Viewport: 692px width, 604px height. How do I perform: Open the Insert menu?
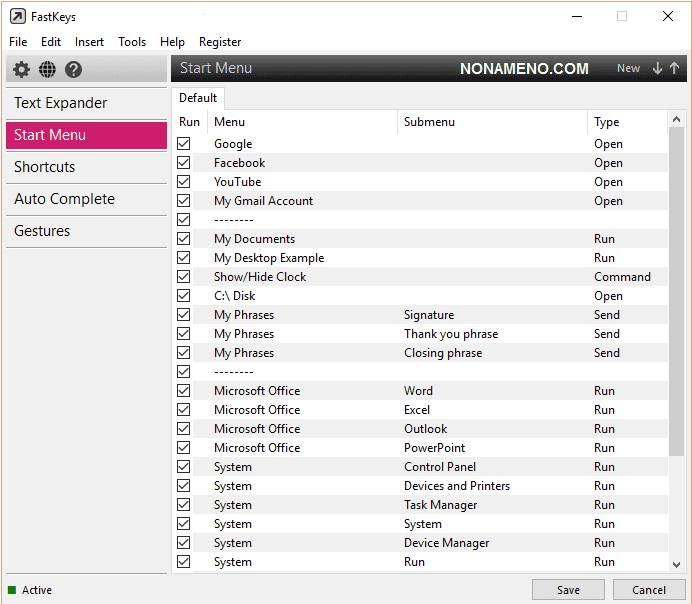(x=89, y=42)
